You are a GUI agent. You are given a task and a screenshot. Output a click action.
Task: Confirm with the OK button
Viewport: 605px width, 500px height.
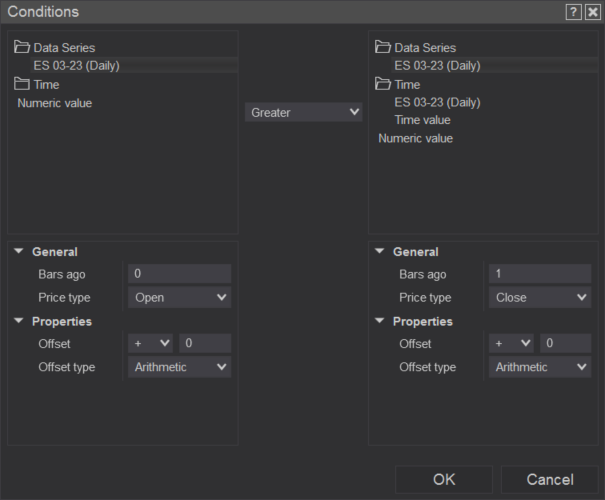444,480
